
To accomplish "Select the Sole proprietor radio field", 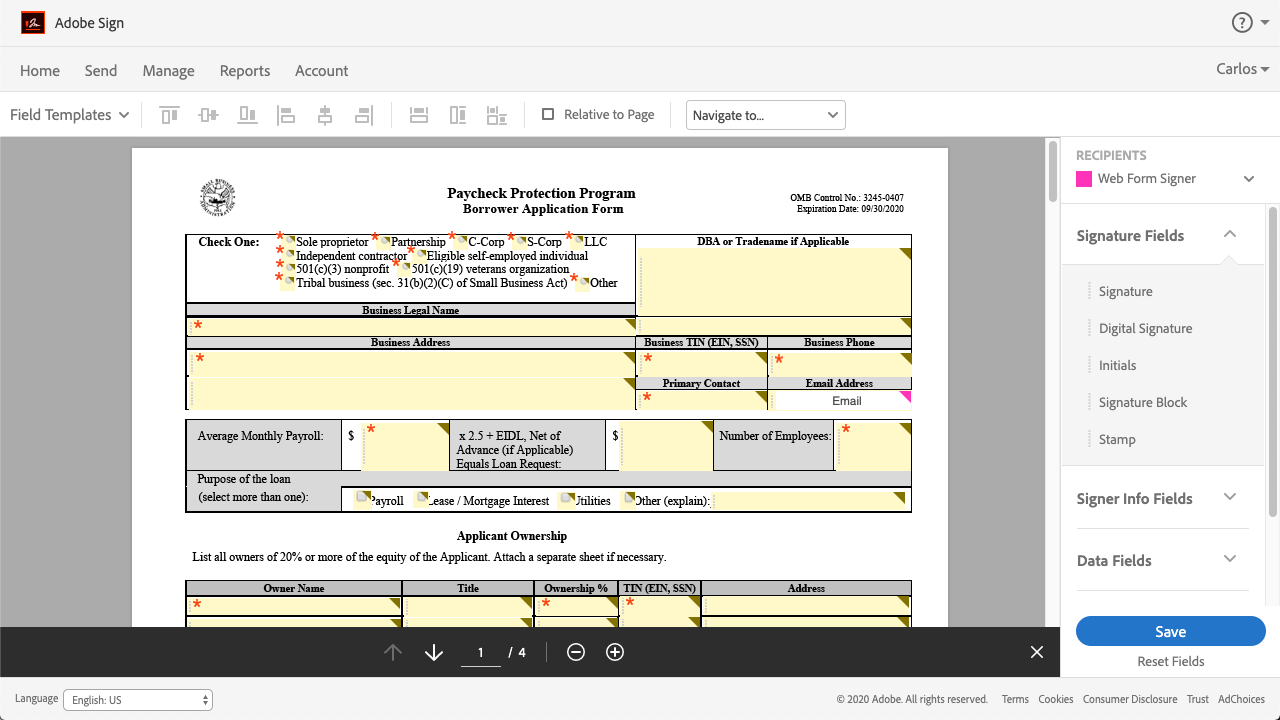I will (288, 242).
